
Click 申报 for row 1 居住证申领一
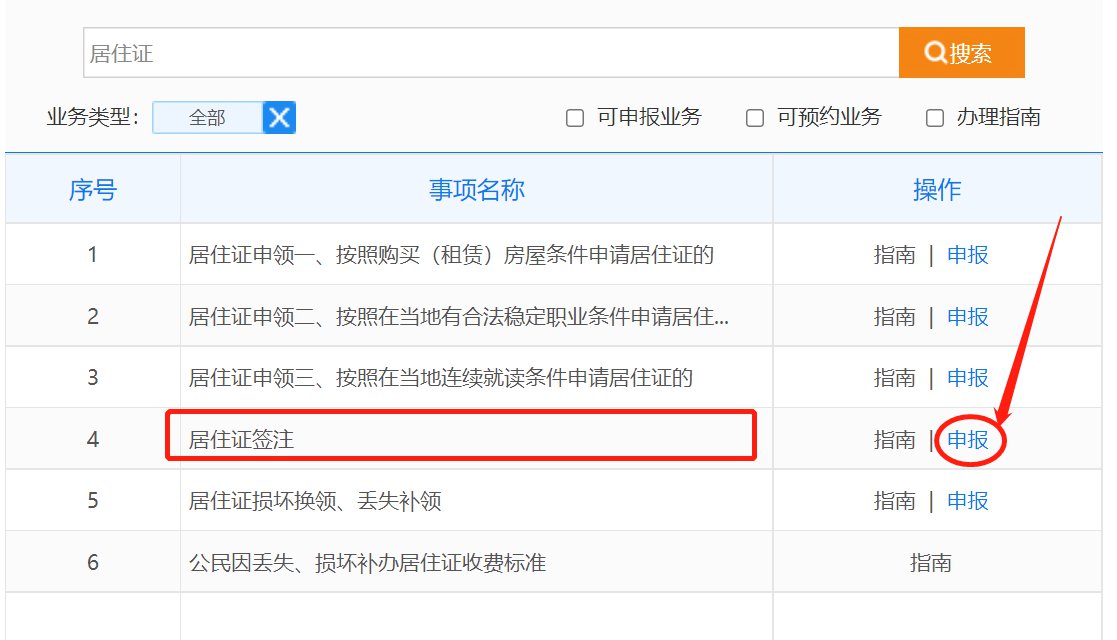pos(968,255)
